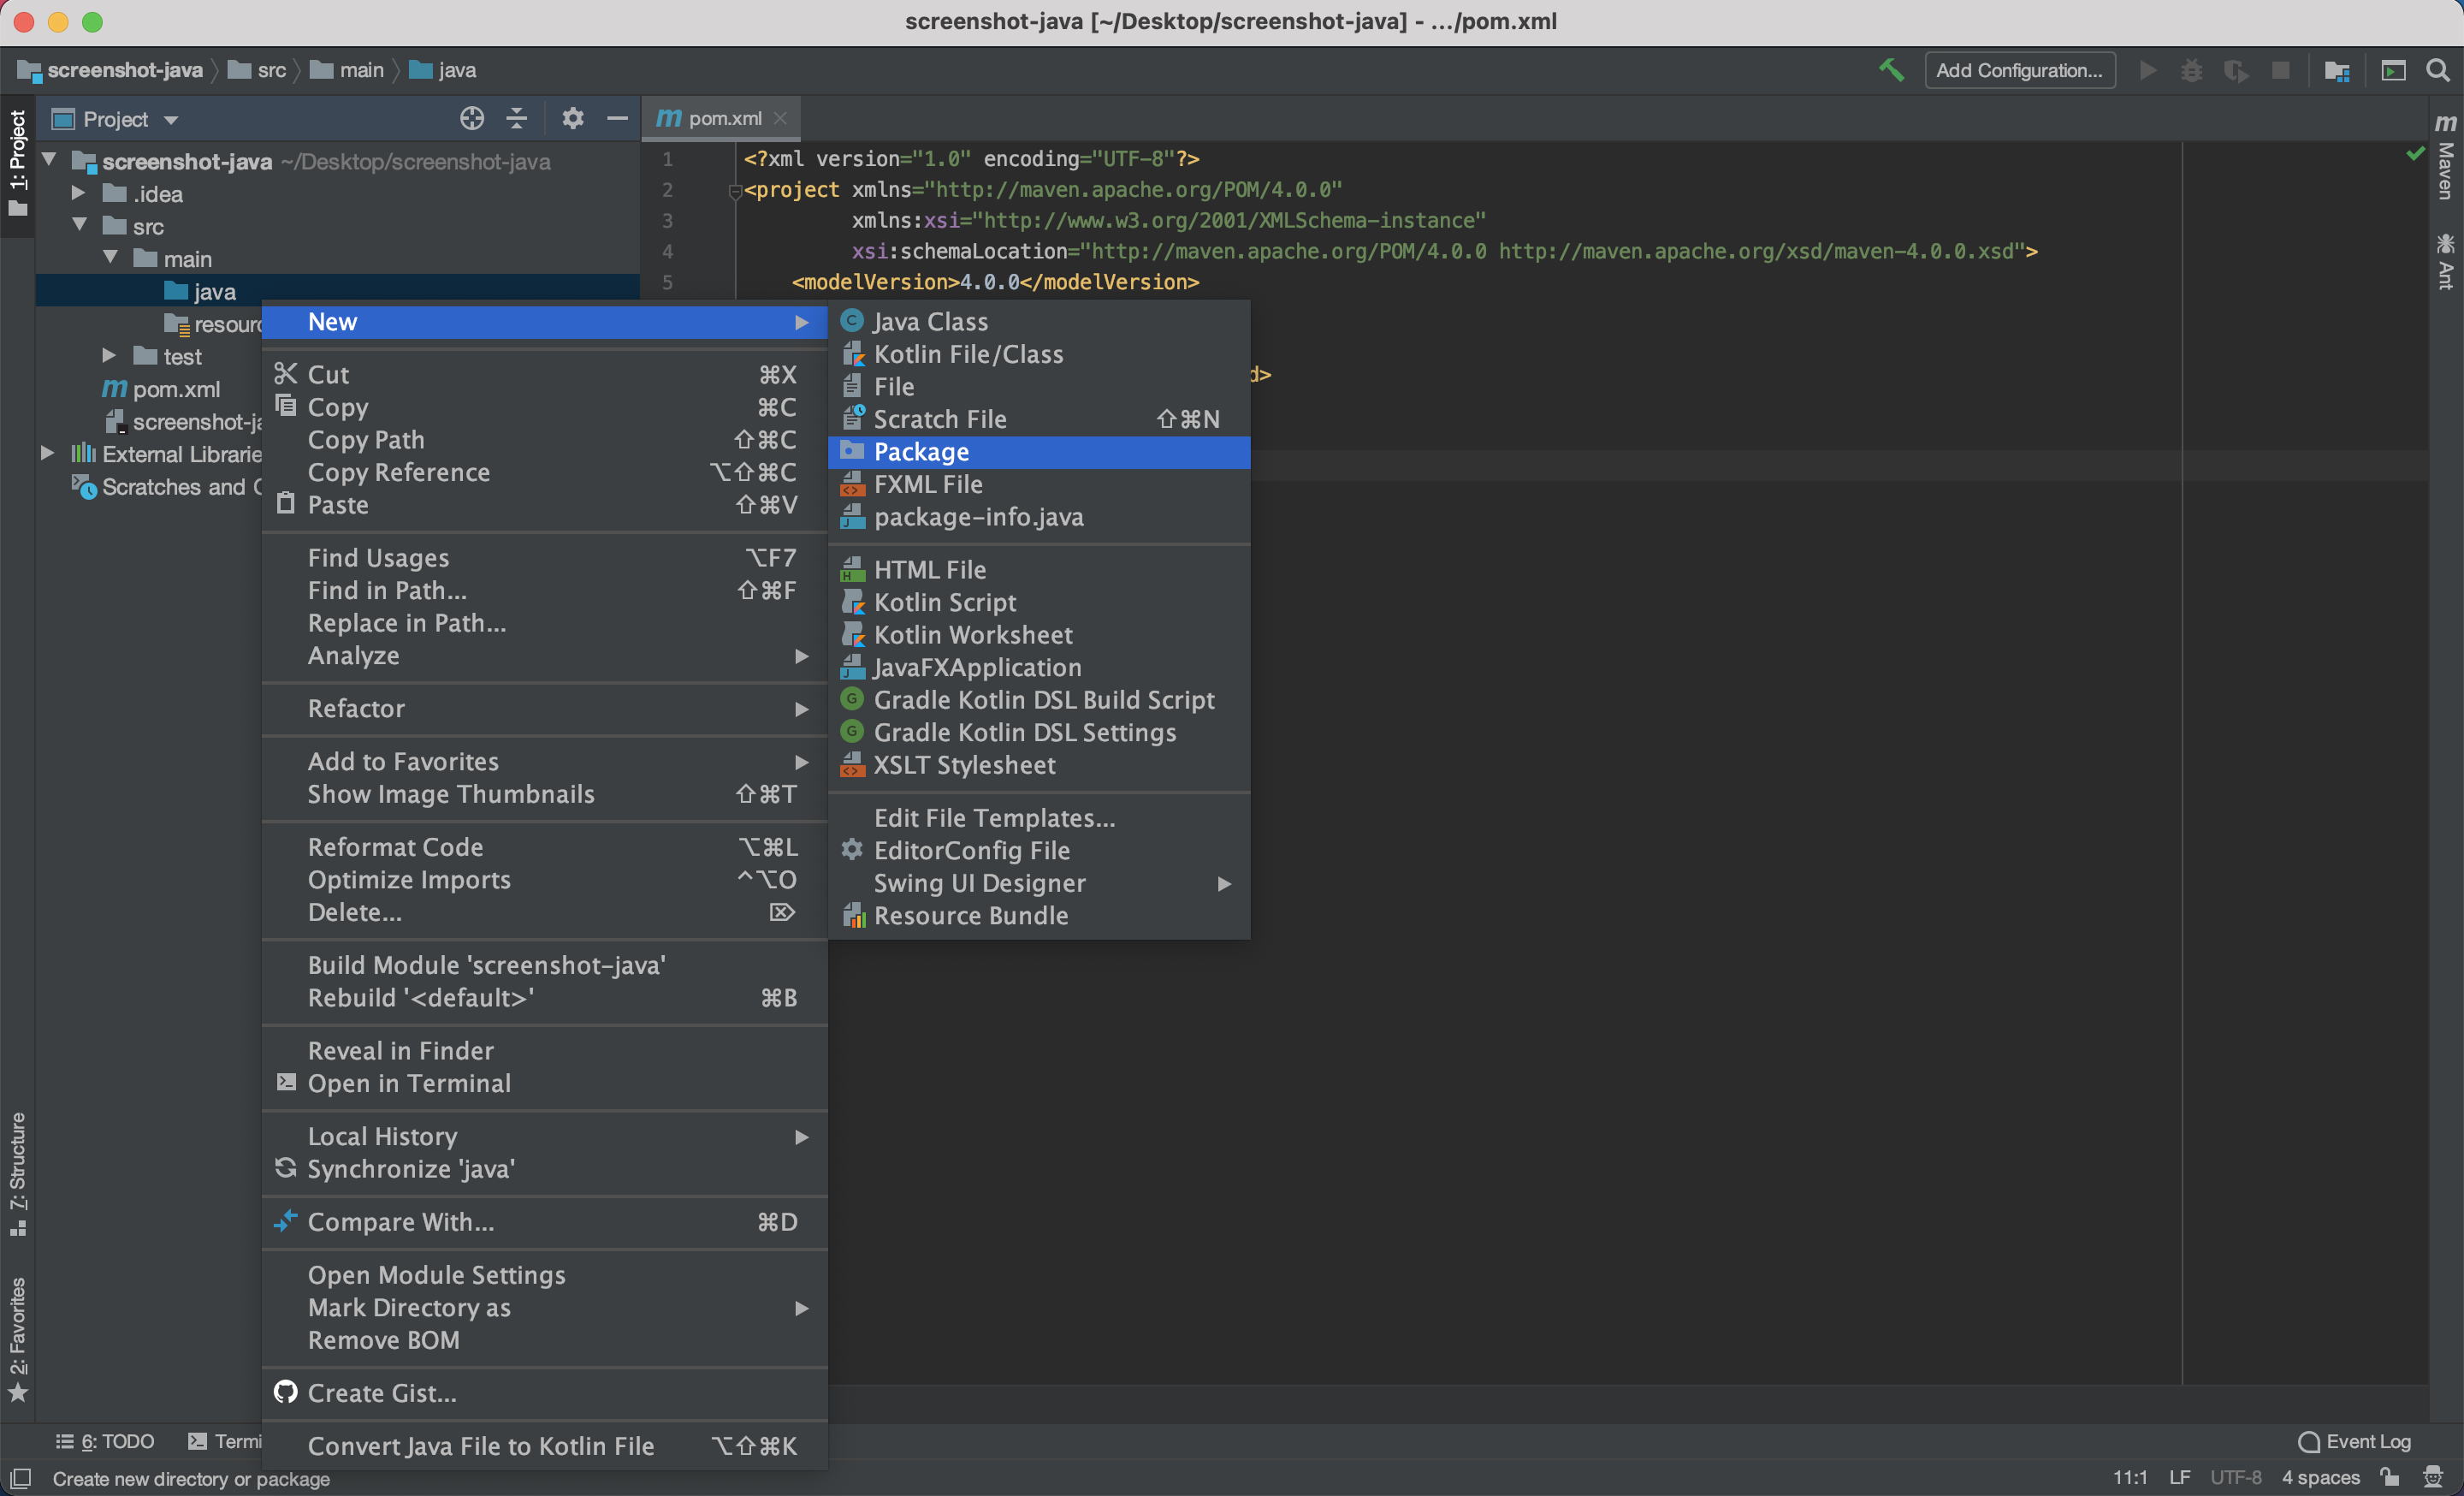Open the Structure tool window
2464x1496 pixels.
click(18, 1170)
